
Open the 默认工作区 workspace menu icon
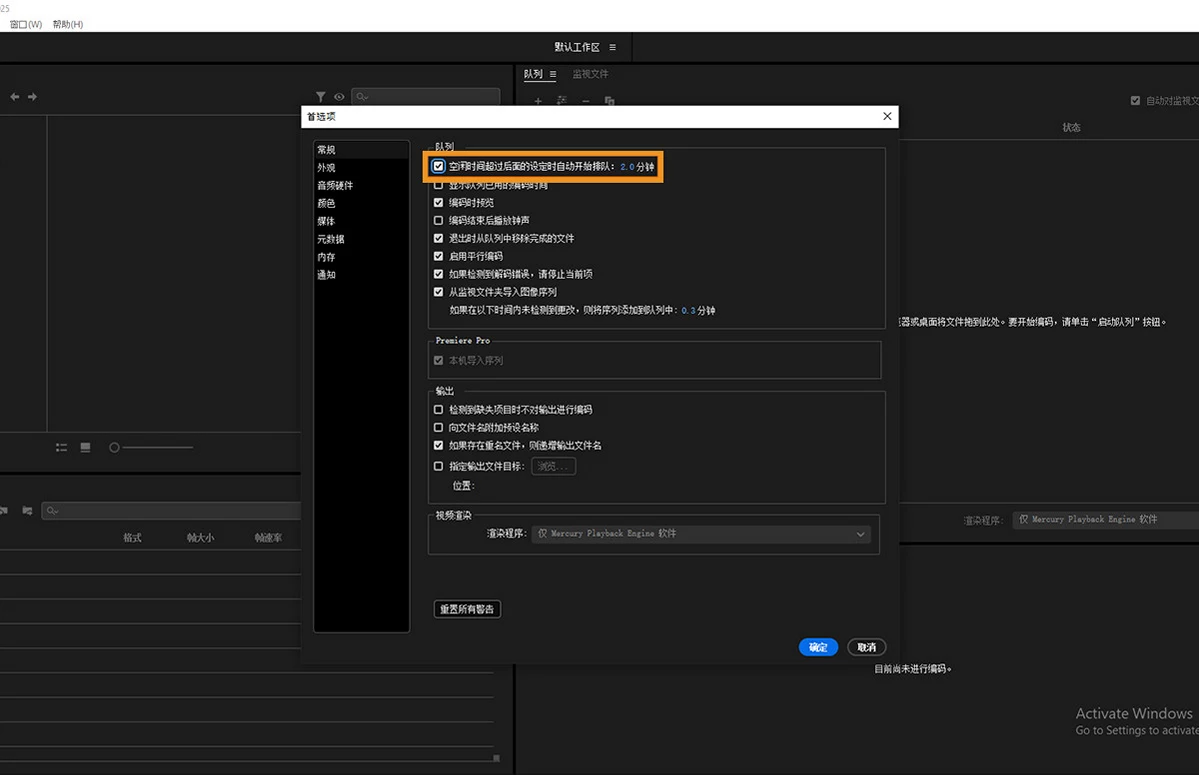[612, 47]
